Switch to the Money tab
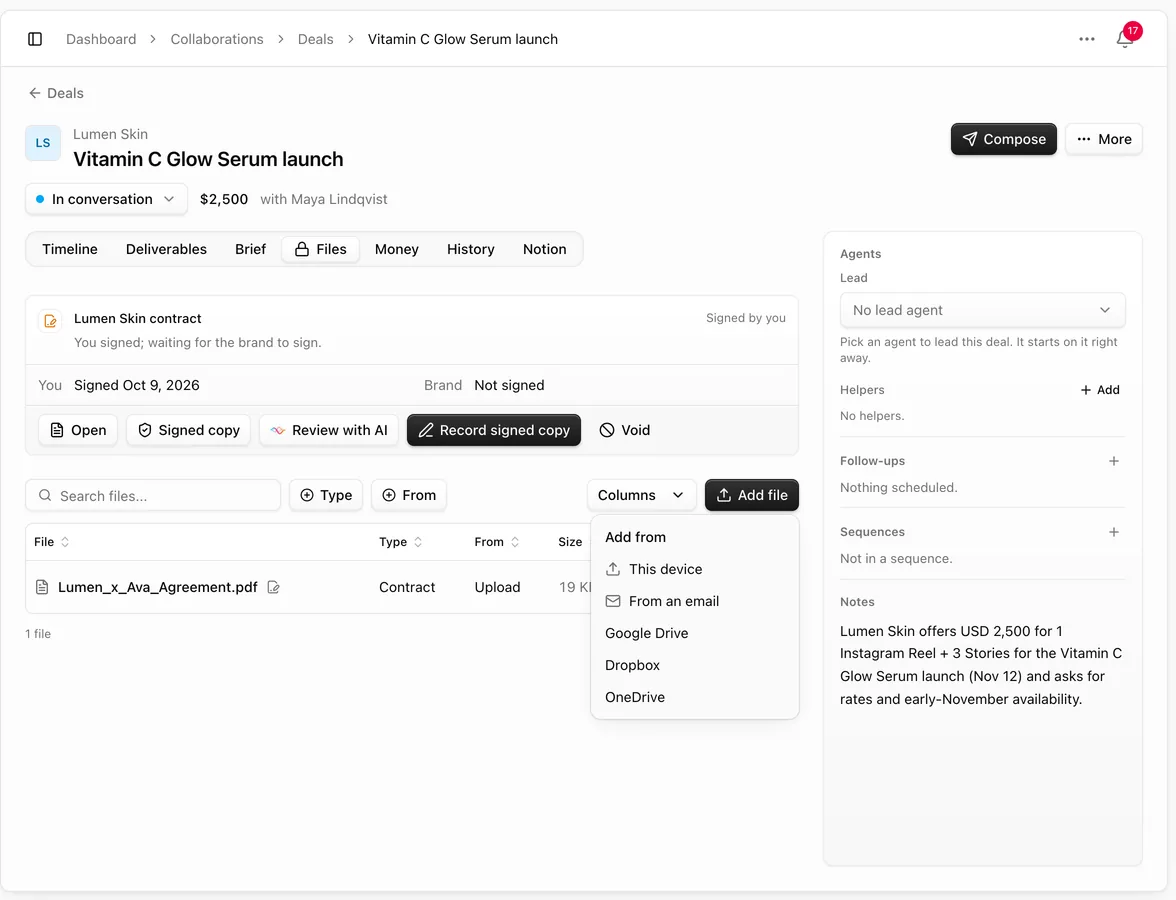Screen dimensions: 1176x900 [x=397, y=249]
